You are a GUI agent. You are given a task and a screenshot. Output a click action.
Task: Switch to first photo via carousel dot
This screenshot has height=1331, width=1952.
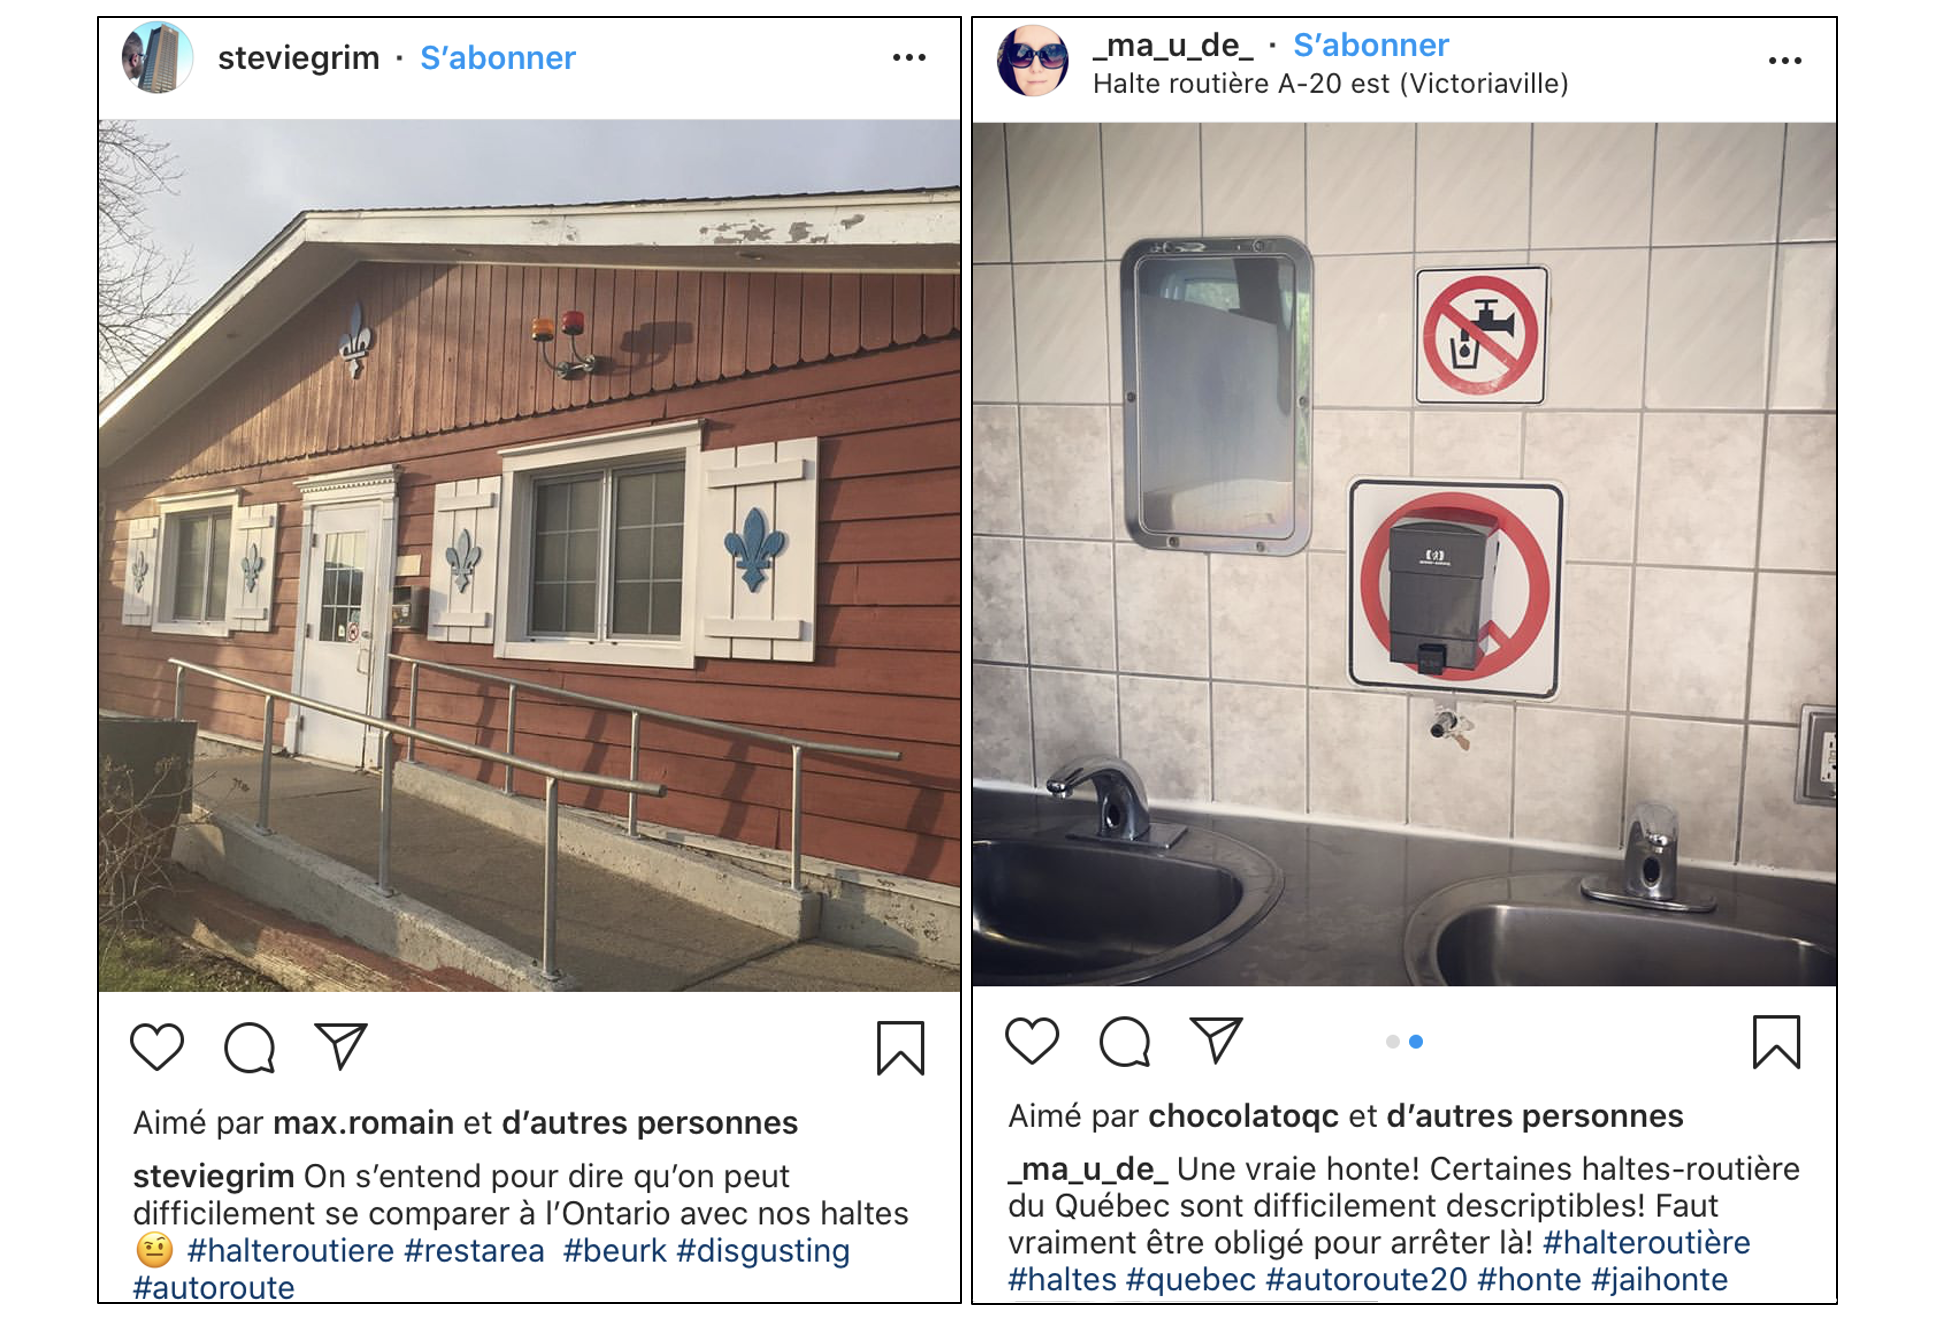1392,1042
